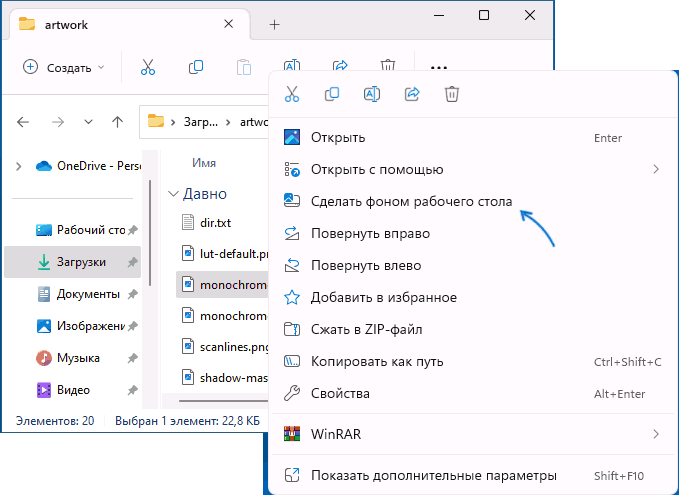679x495 pixels.
Task: Click pin icon beside Музыка
Action: click(x=133, y=358)
